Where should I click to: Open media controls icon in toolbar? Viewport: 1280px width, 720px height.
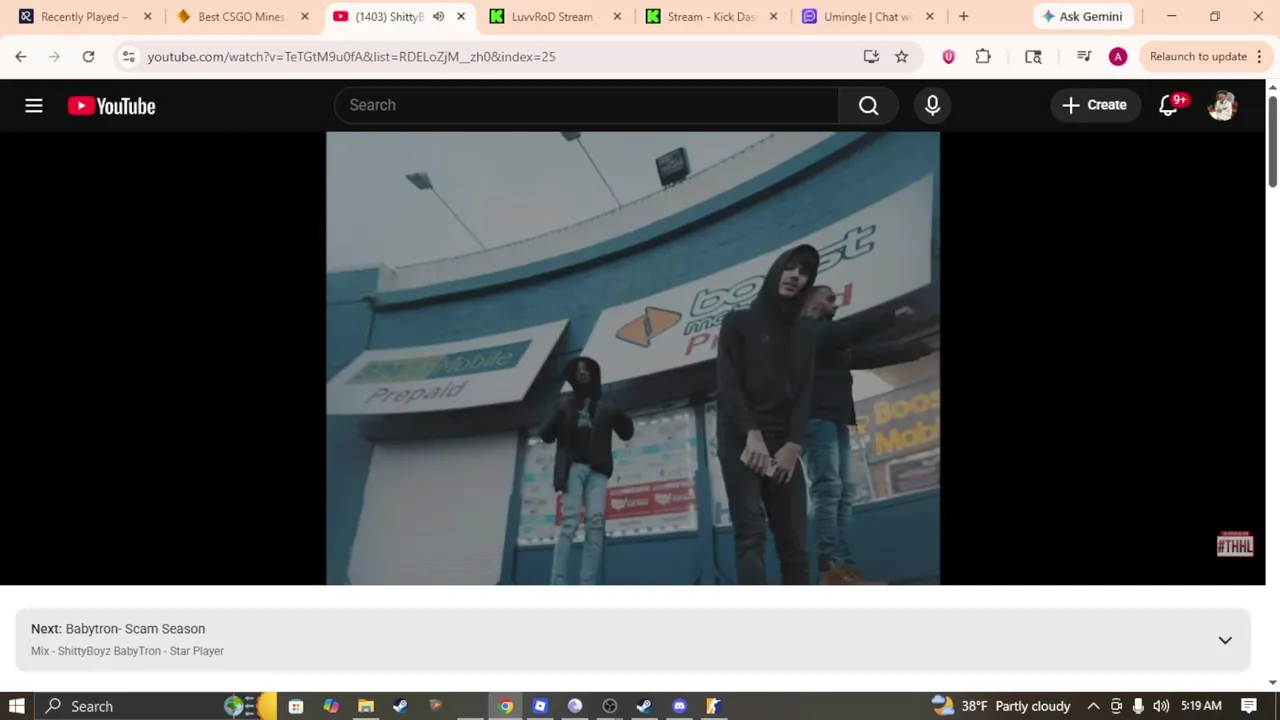(1083, 57)
